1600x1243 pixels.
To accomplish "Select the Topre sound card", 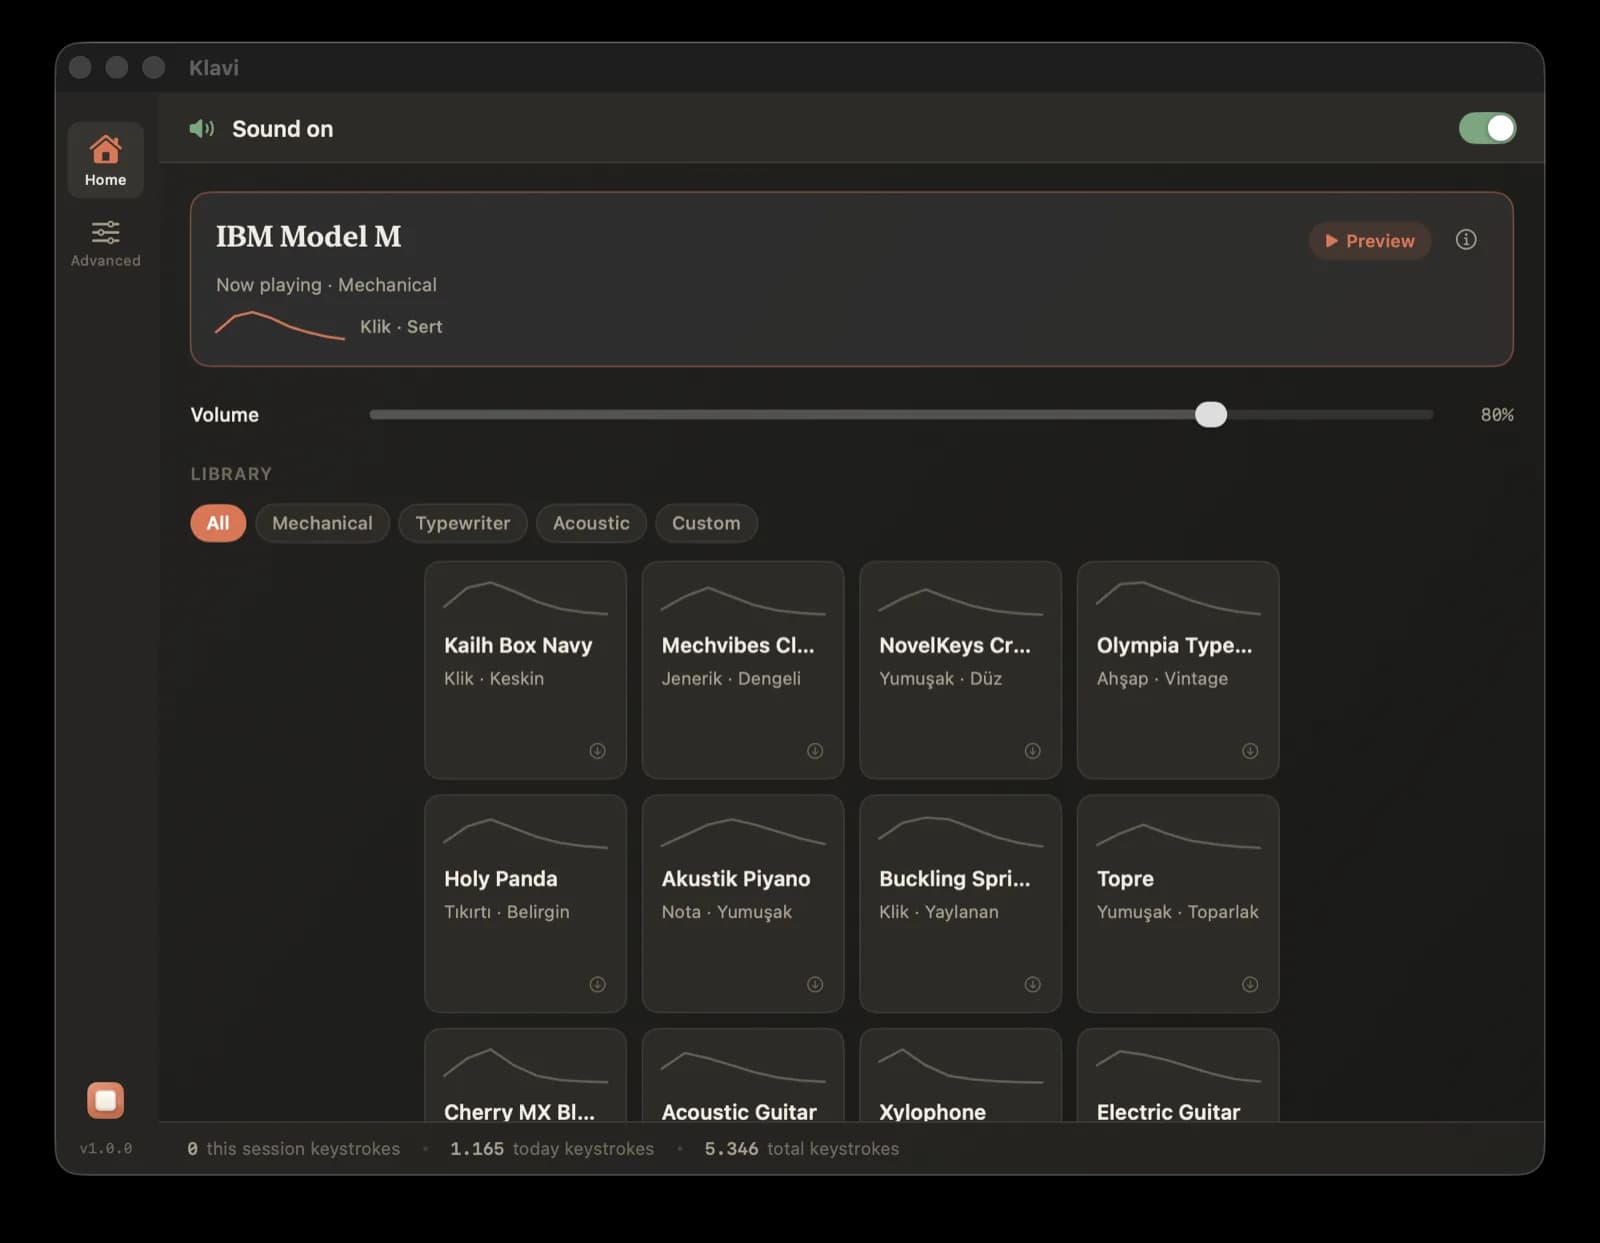I will 1178,904.
